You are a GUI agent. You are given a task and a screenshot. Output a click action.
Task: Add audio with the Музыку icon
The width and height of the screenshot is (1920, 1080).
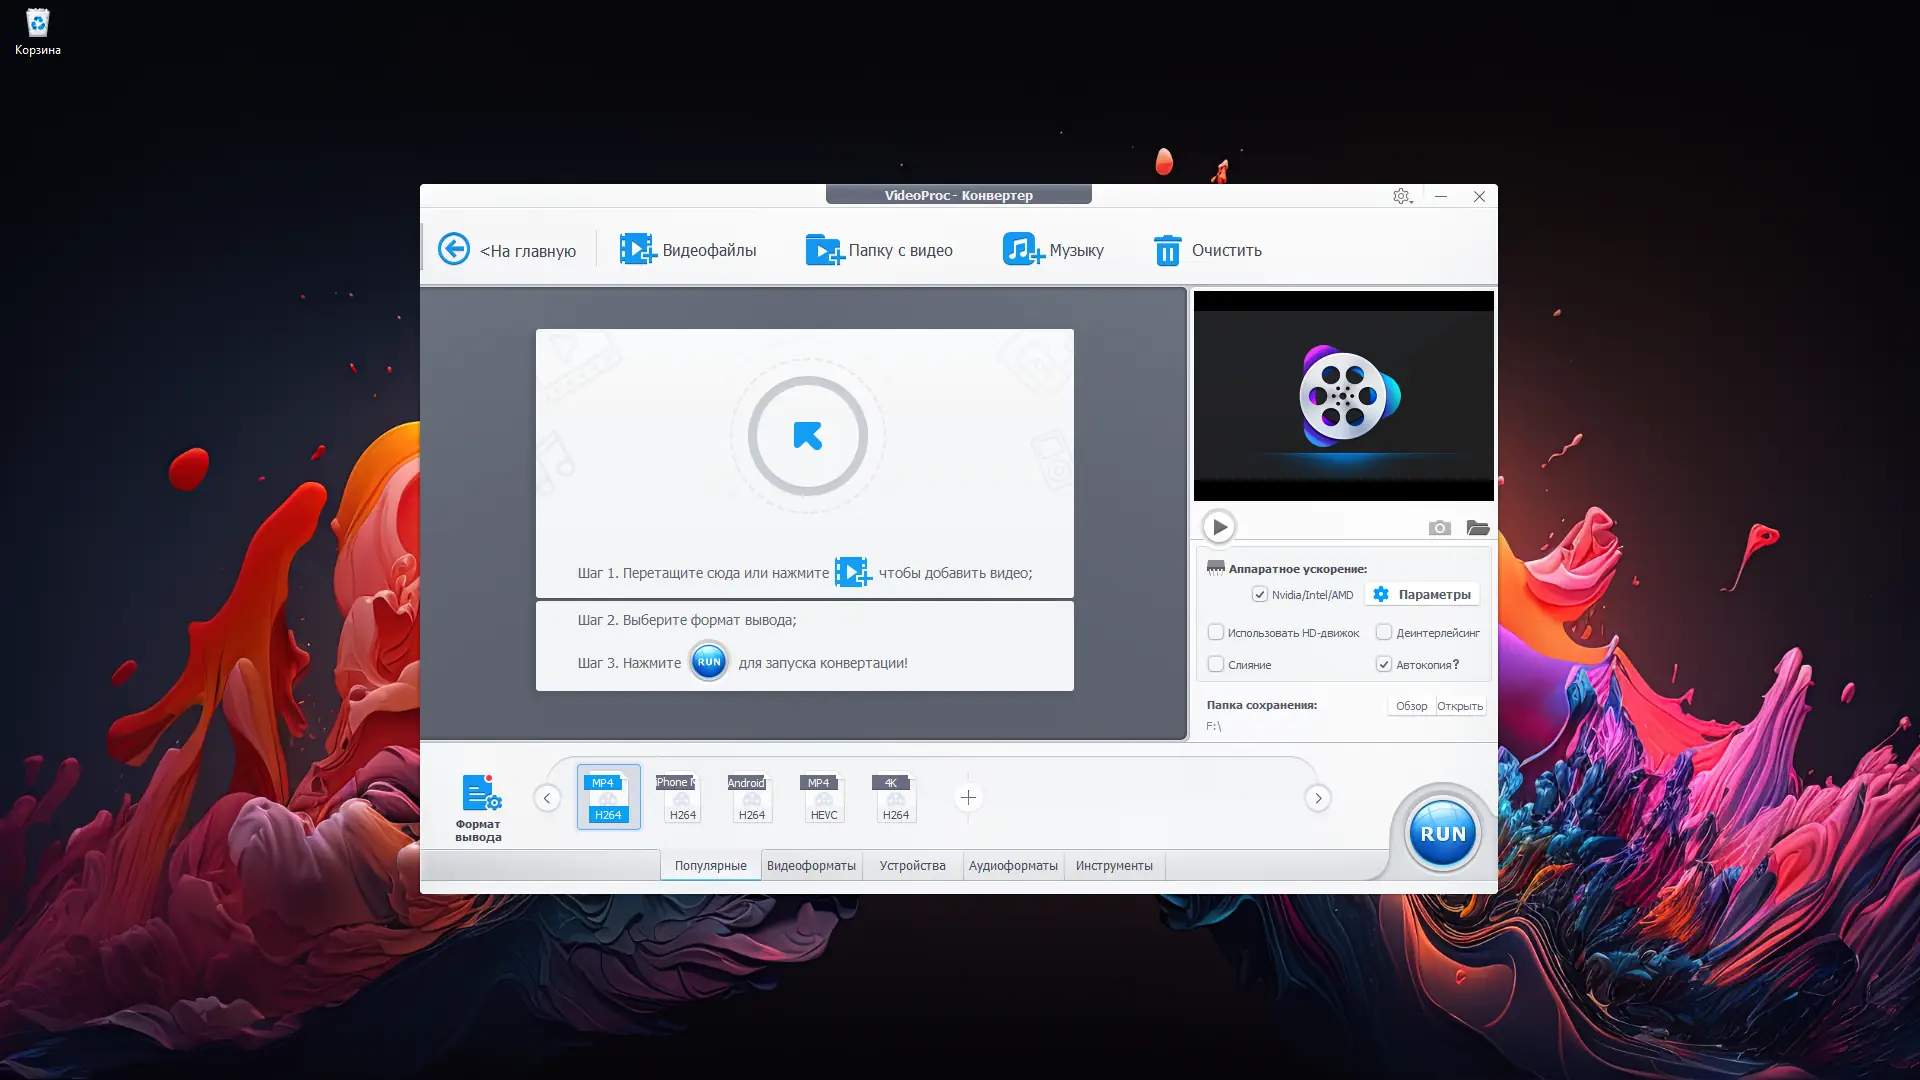point(1022,249)
